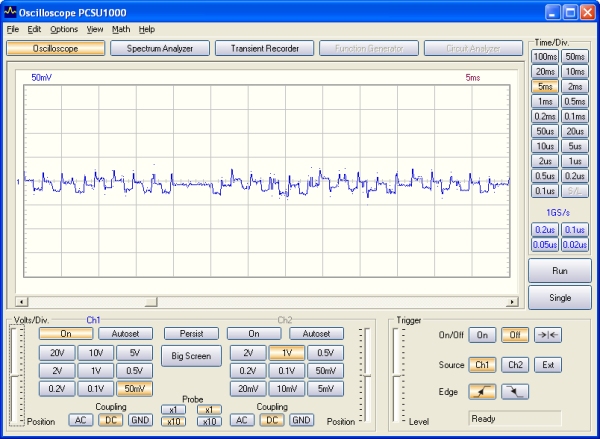
Task: Select rising edge trigger icon
Action: [x=483, y=392]
